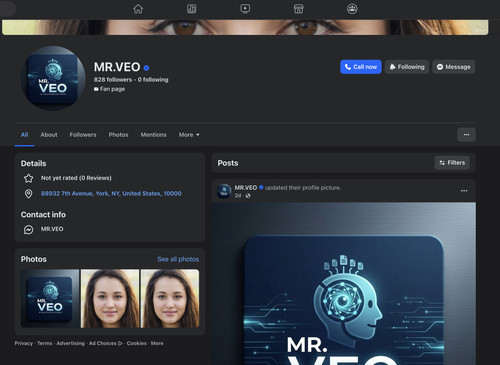Screen dimensions: 500x365
Task: Open the Followers tab
Action: click(x=83, y=135)
